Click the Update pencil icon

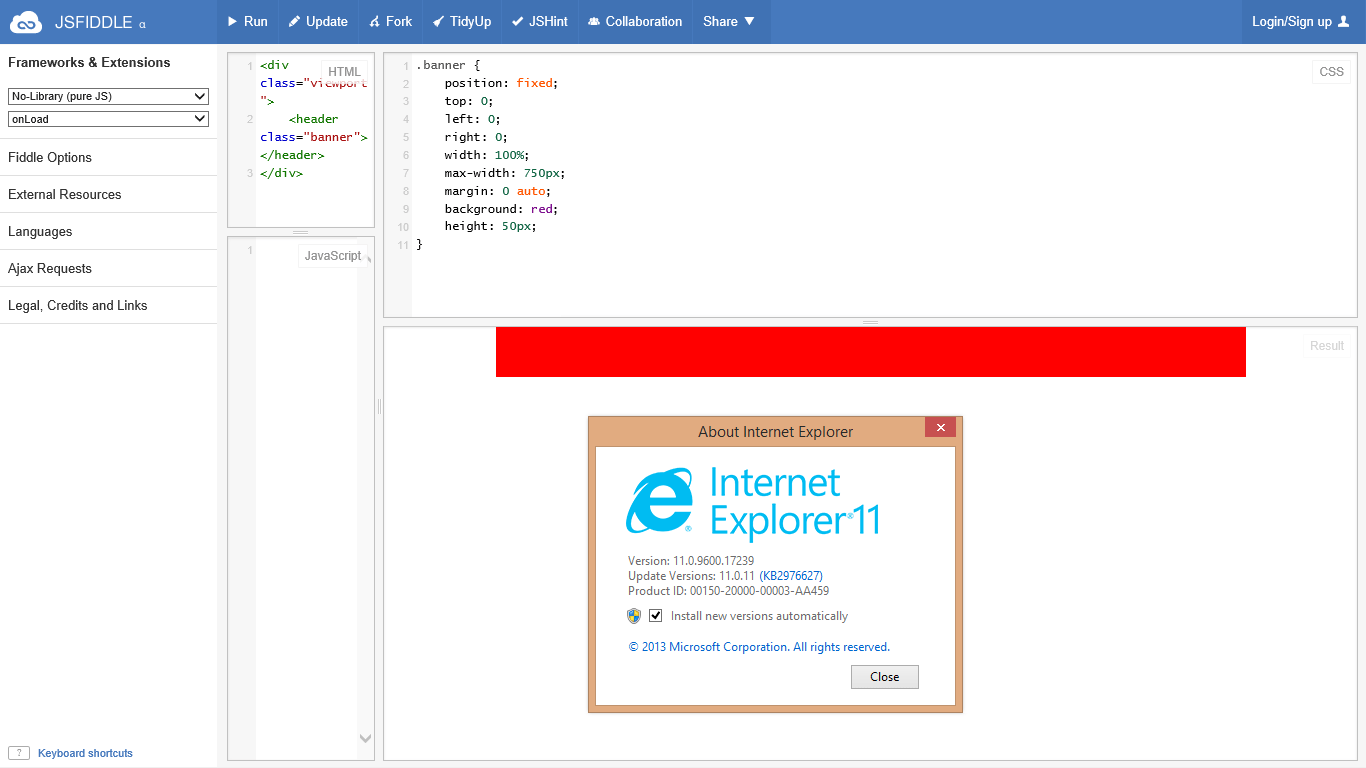click(295, 21)
